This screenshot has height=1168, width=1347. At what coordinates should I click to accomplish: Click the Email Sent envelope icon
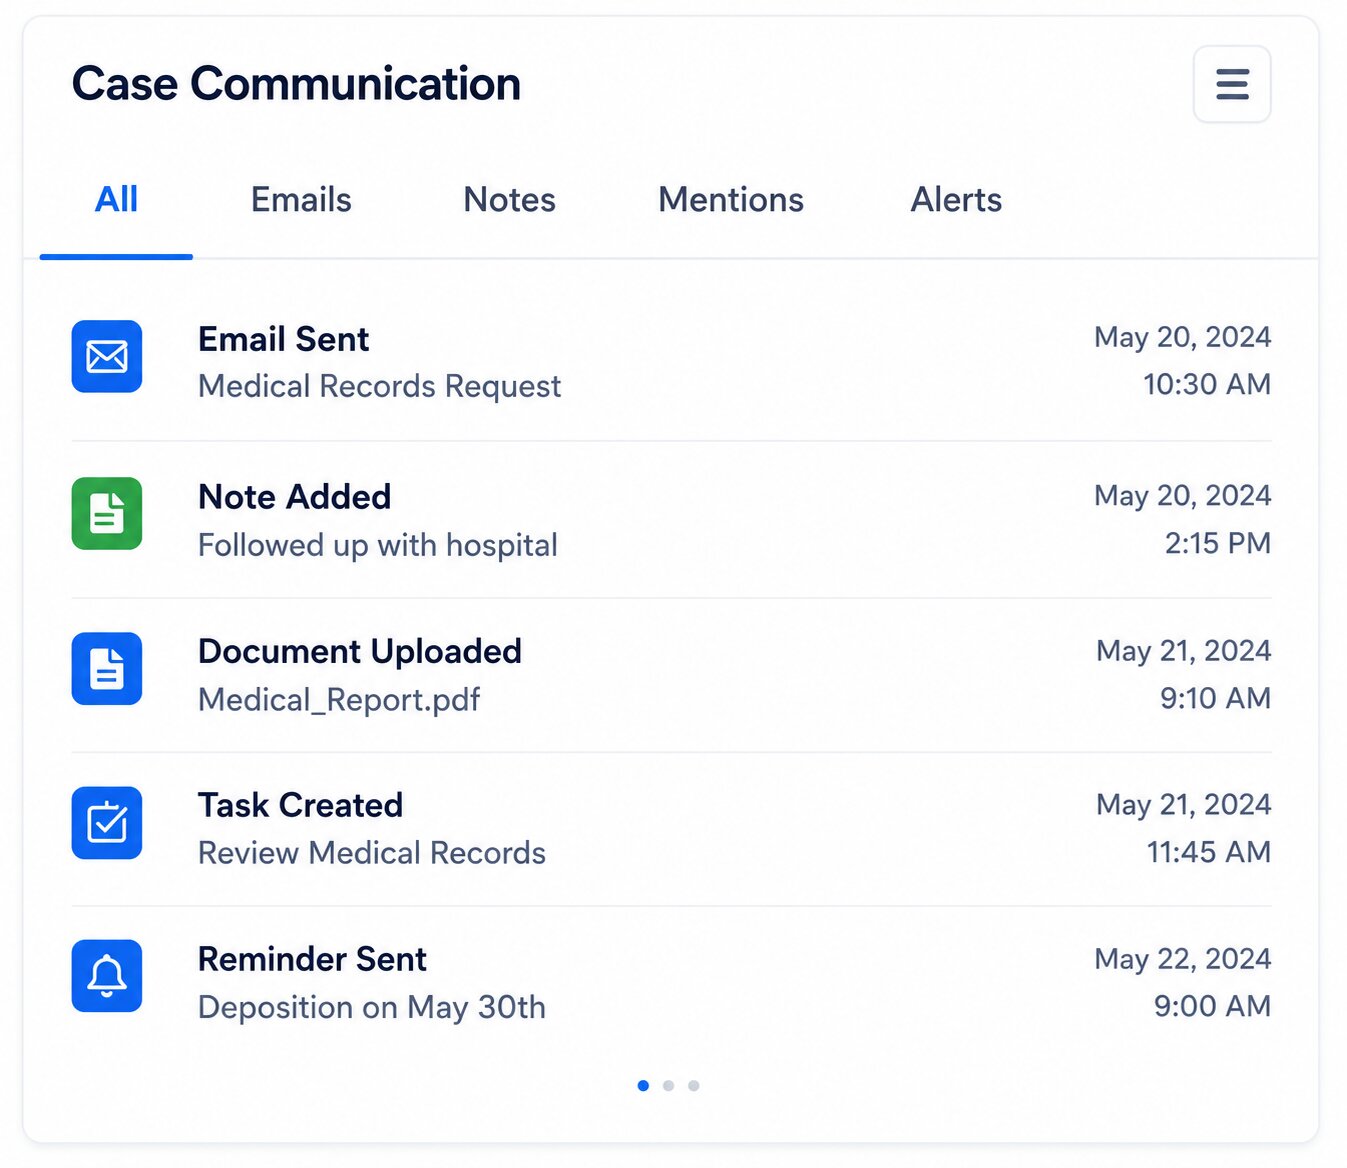click(107, 356)
